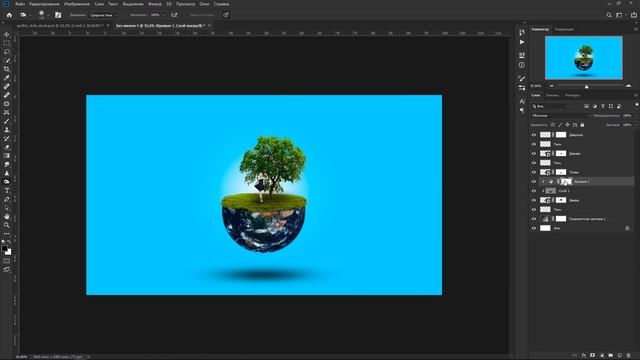This screenshot has height=360, width=640.
Task: Open the brush settings panel icon
Action: (58, 15)
